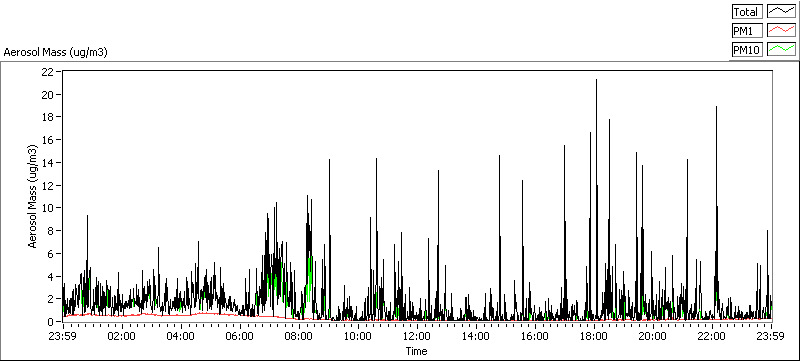Click the 22 maximum y-axis value
The width and height of the screenshot is (800, 361).
pos(48,72)
